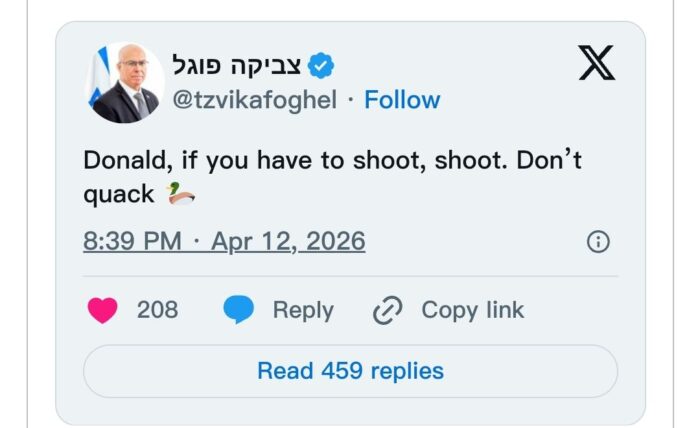Follow the account via the Follow link
700x428 pixels.
402,100
